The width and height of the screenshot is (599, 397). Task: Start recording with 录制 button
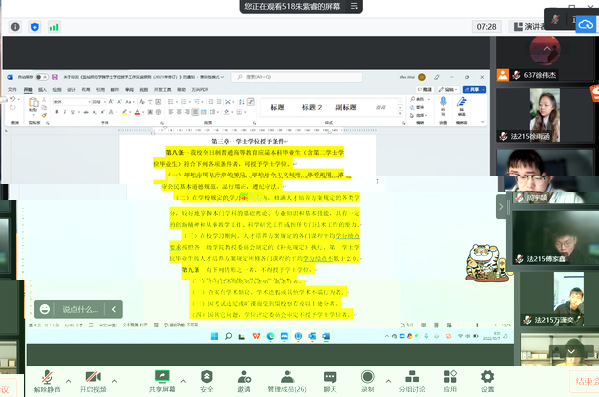(367, 381)
